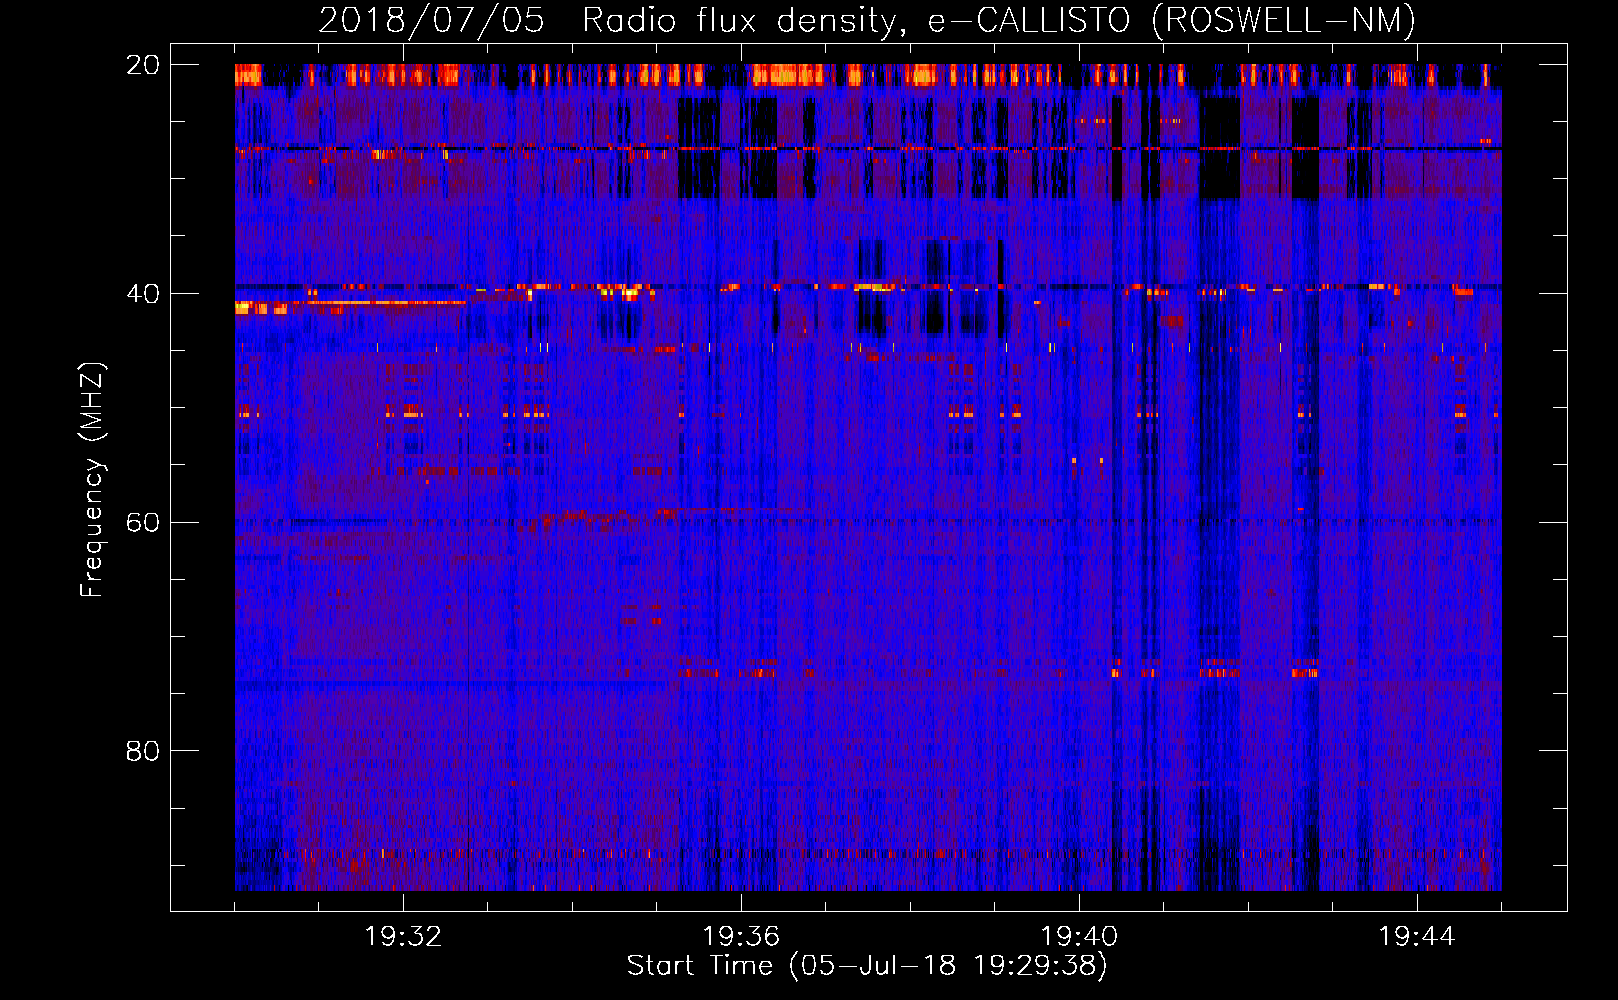Click the date '2018/07/05' in the title
The height and width of the screenshot is (1000, 1618).
pyautogui.click(x=431, y=21)
